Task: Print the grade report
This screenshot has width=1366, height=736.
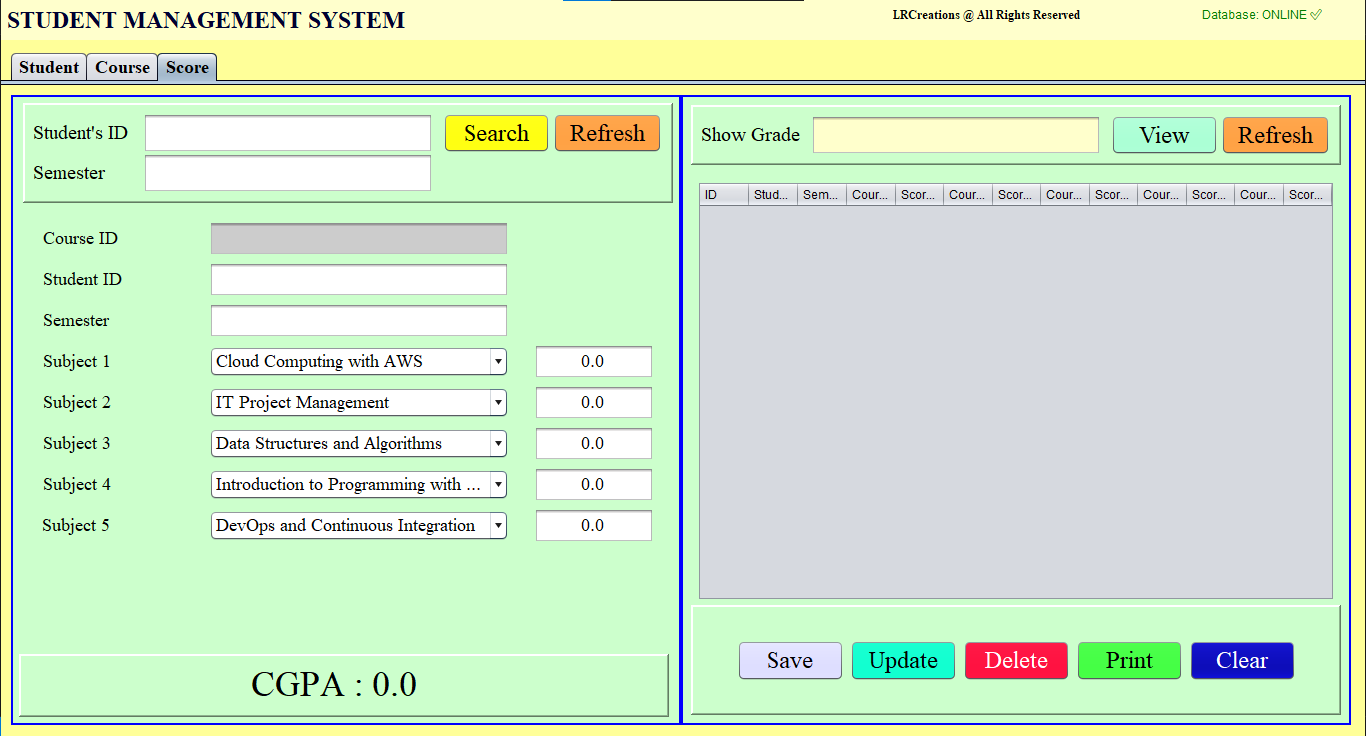Action: [1129, 660]
